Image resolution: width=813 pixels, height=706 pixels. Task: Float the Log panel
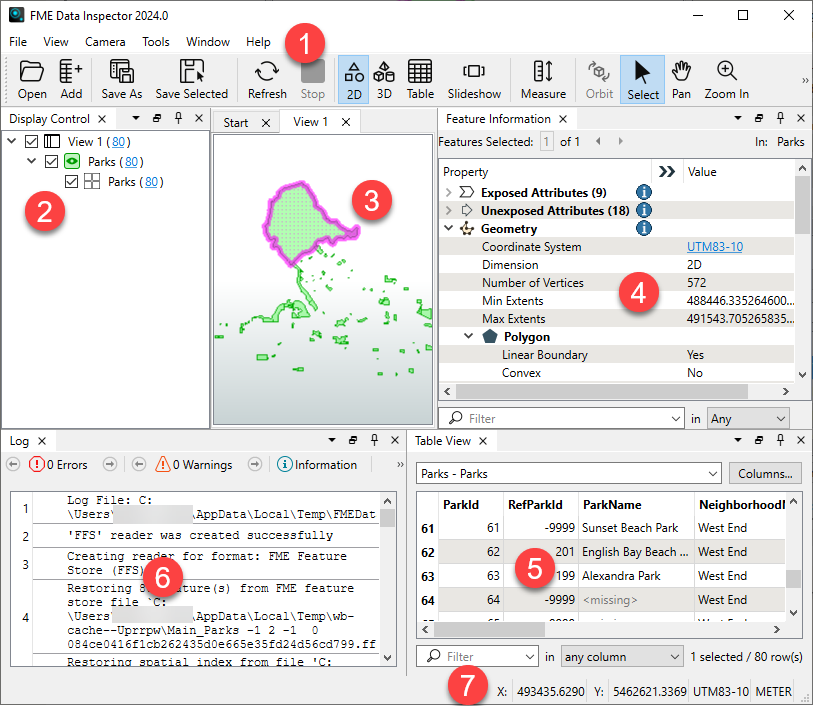(353, 440)
